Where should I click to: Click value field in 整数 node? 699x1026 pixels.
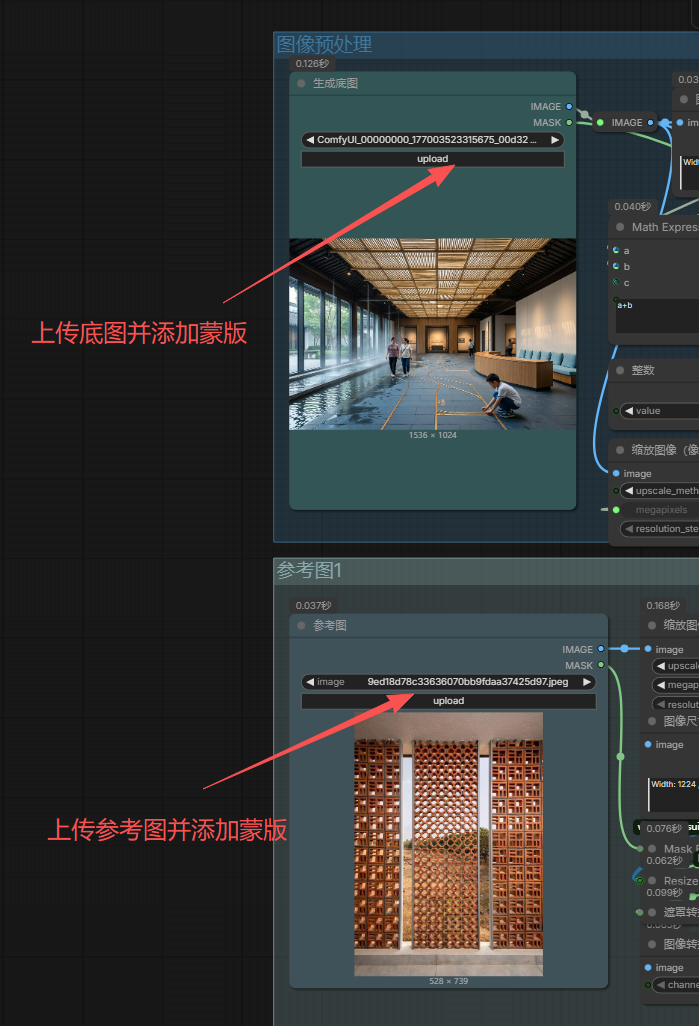tap(659, 411)
